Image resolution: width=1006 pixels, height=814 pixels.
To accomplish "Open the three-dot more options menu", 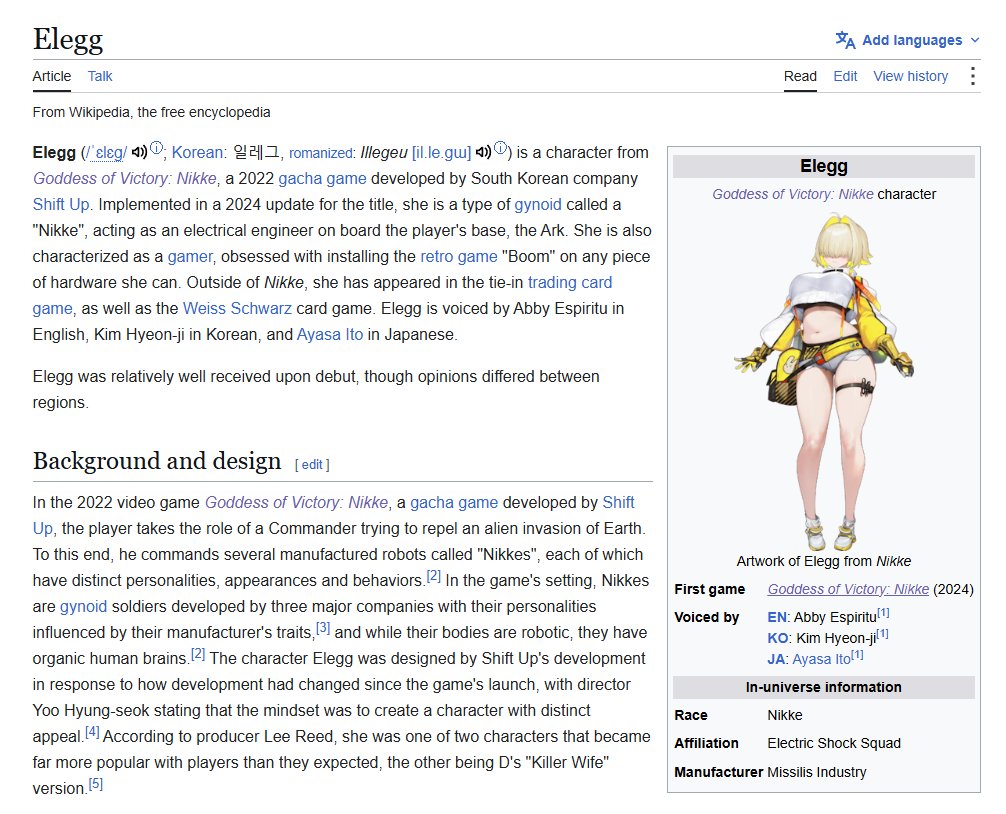I will tap(973, 76).
